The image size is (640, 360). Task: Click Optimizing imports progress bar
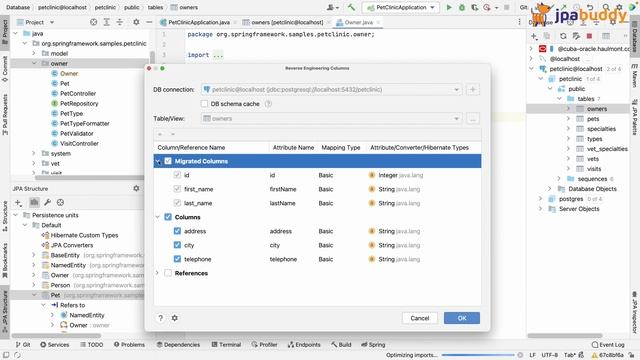tap(478, 355)
